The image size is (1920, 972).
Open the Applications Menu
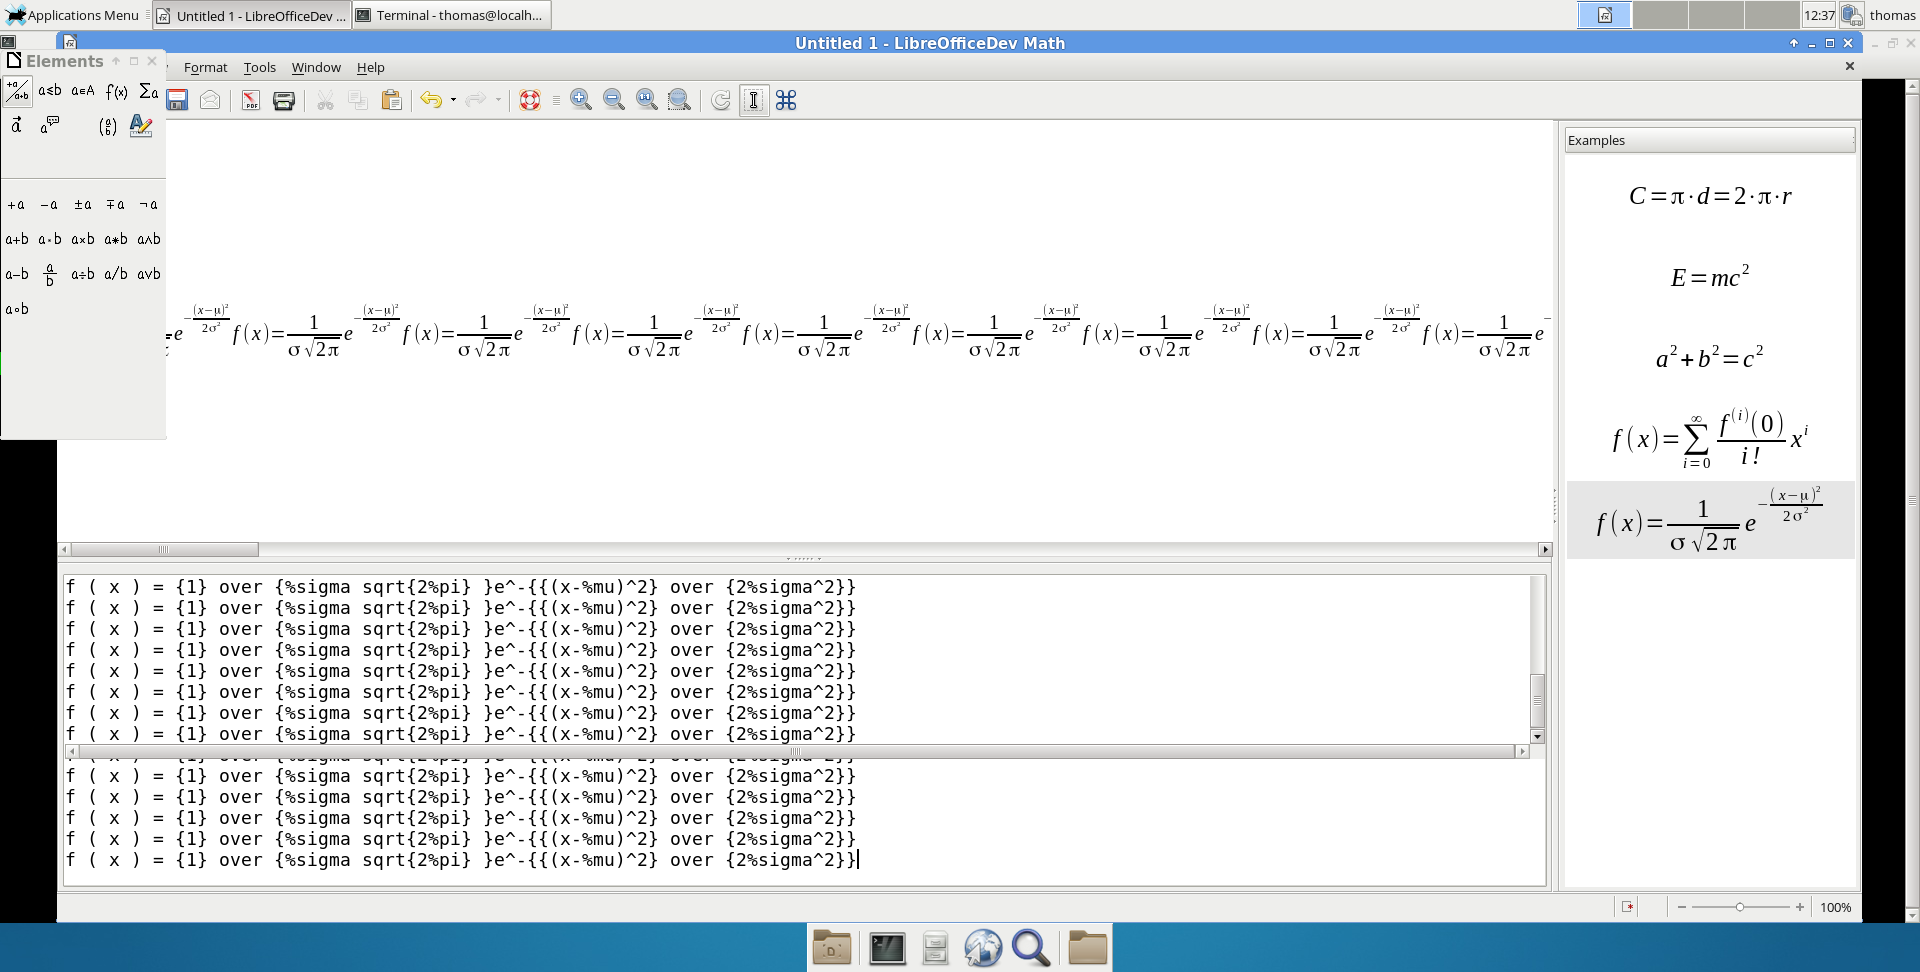[73, 15]
